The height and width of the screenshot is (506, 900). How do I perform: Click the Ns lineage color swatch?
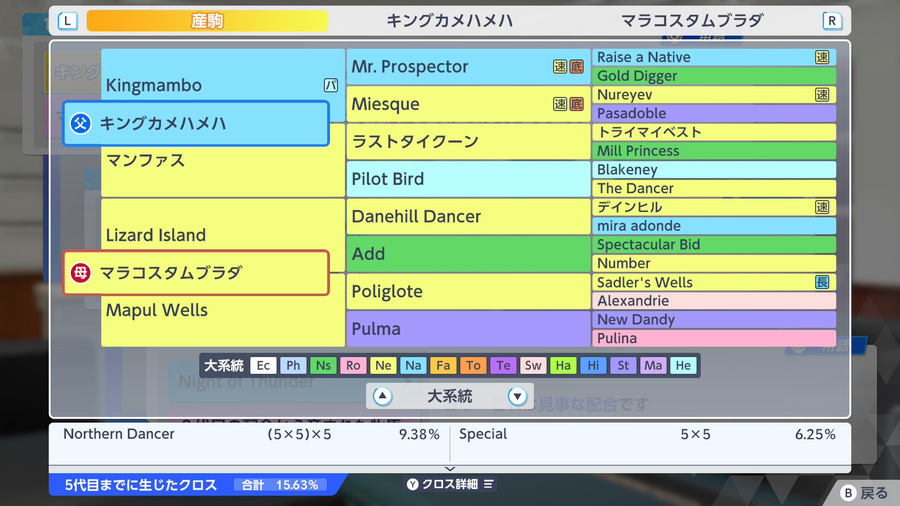(323, 365)
